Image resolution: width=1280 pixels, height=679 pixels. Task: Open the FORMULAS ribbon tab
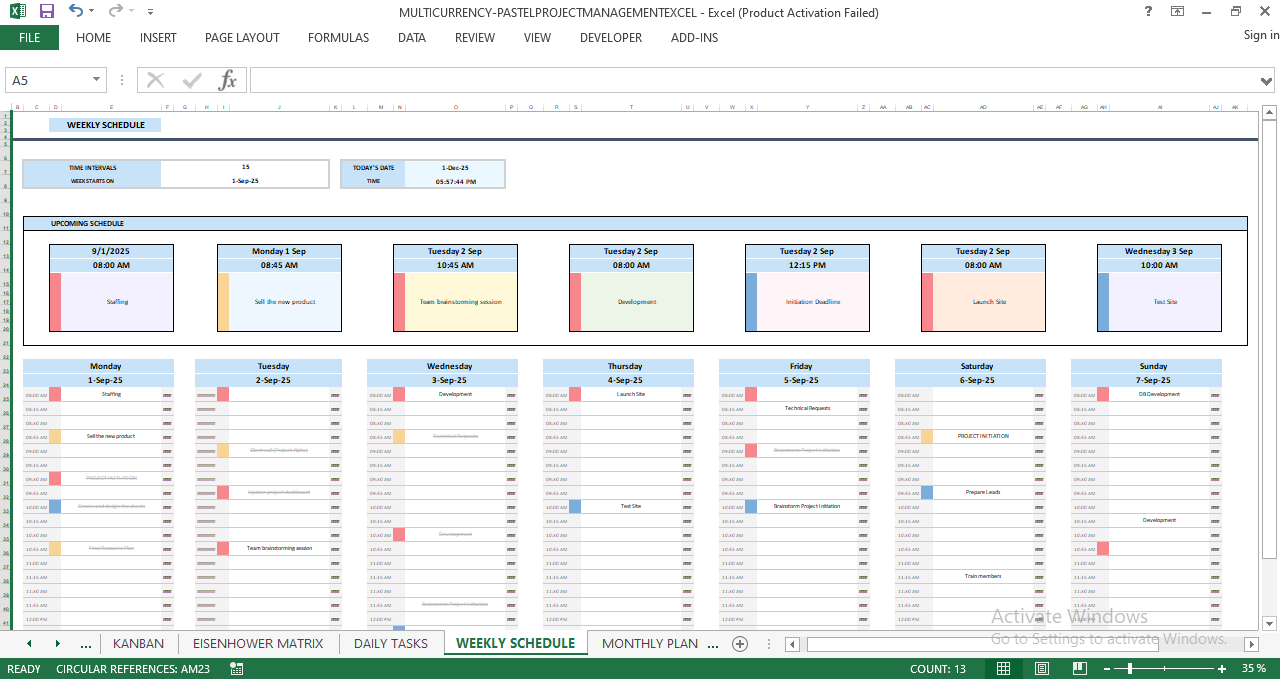(338, 38)
